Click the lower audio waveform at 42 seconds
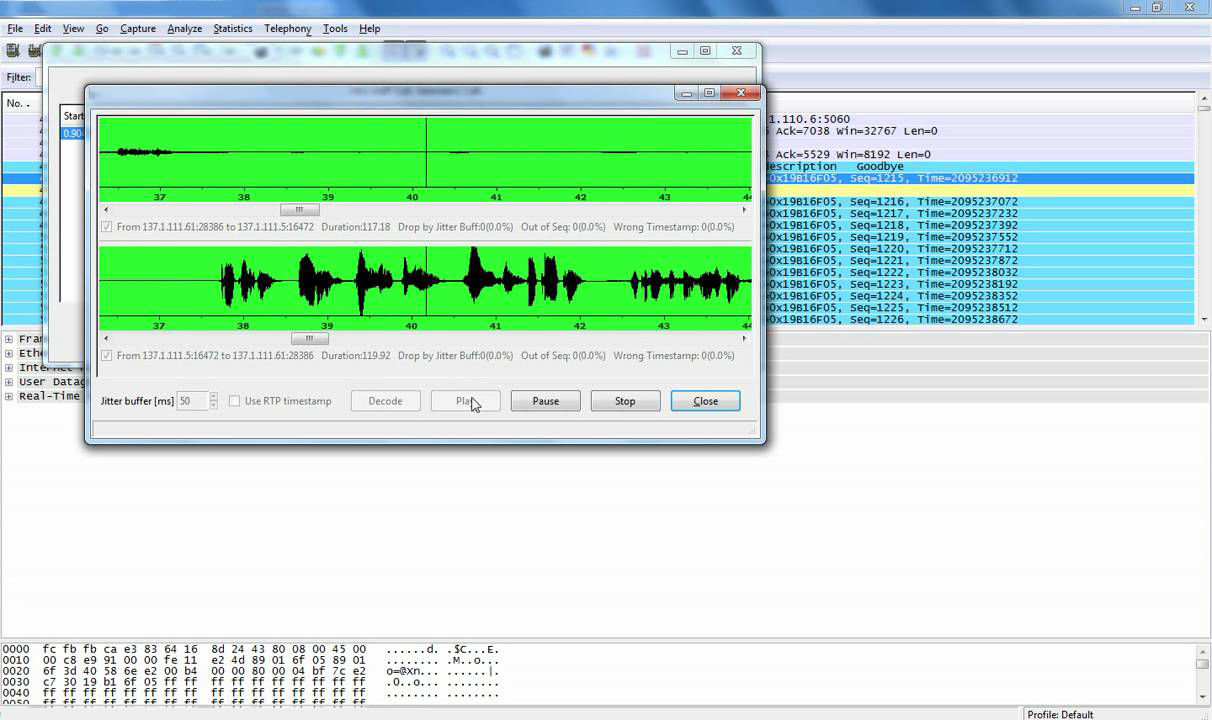The image size is (1212, 720). pyautogui.click(x=580, y=281)
